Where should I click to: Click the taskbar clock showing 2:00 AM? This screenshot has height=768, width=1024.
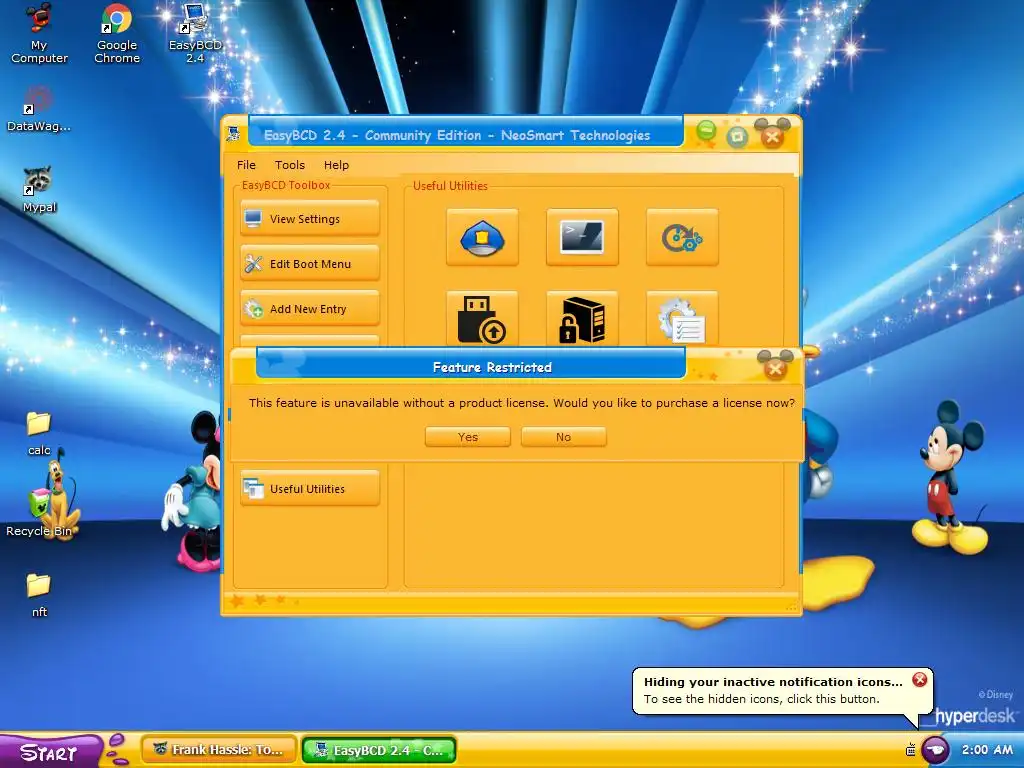[987, 750]
